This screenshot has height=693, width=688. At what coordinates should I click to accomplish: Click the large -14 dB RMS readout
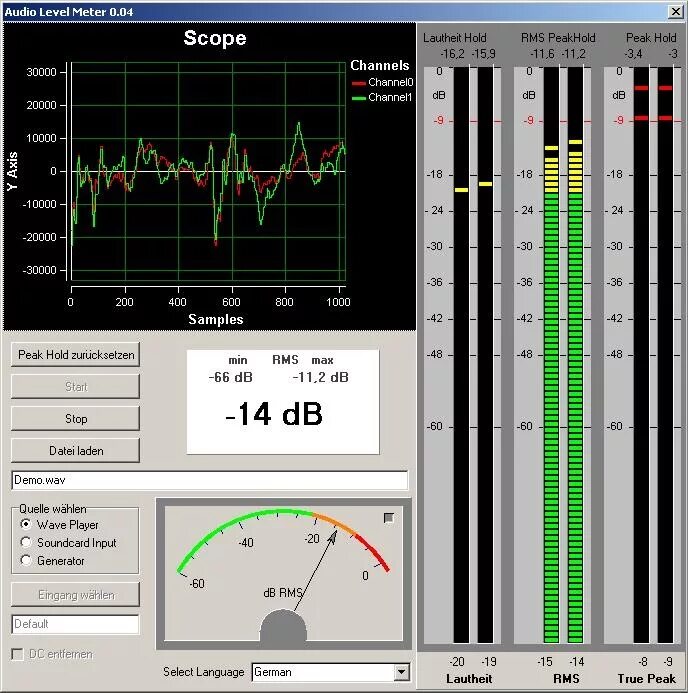click(x=274, y=414)
